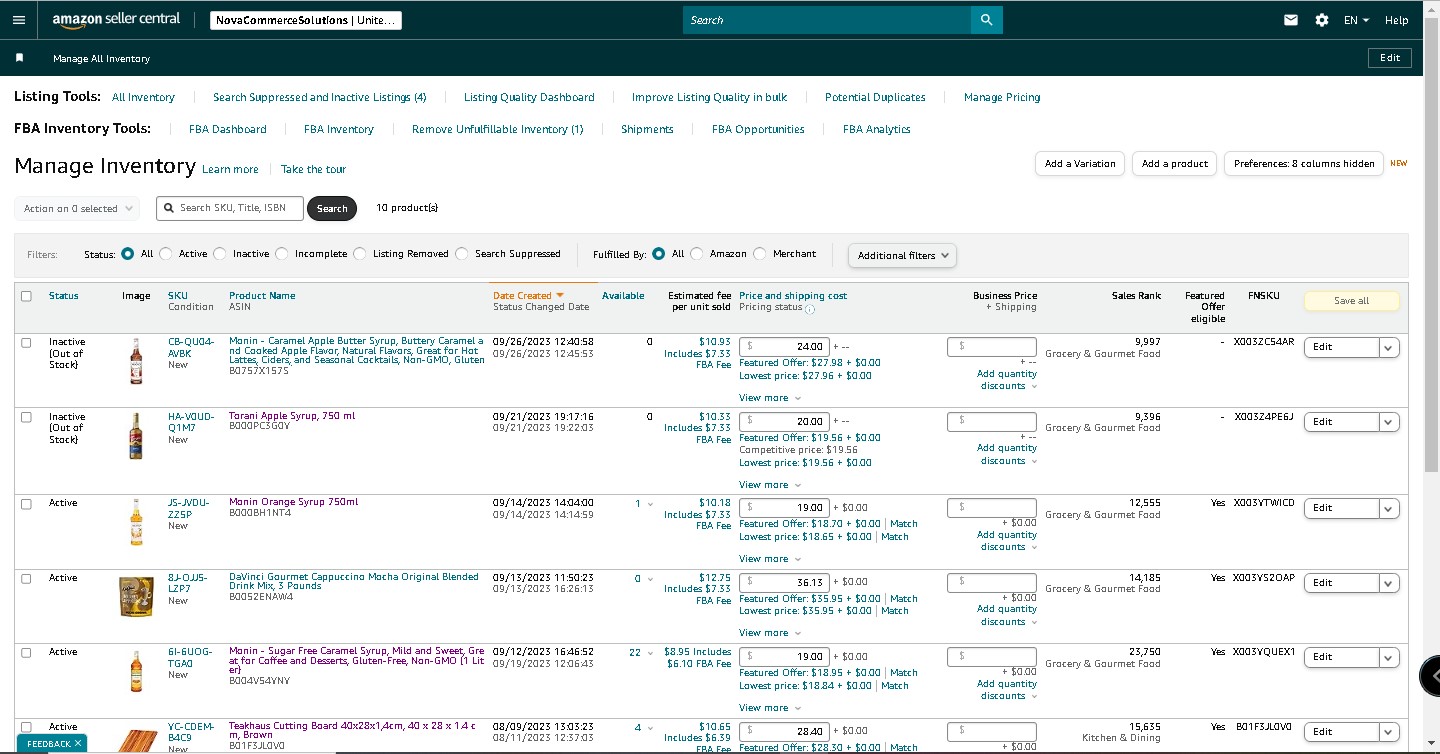The width and height of the screenshot is (1440, 754).
Task: Select the Incomplete status filter
Action: point(282,254)
